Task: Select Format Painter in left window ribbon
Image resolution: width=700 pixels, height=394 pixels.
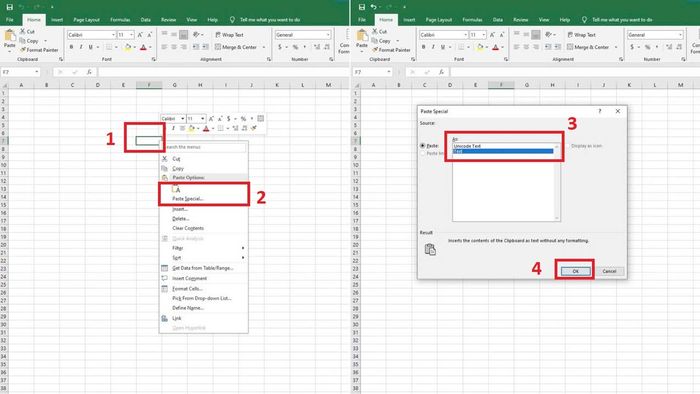Action: click(x=39, y=50)
